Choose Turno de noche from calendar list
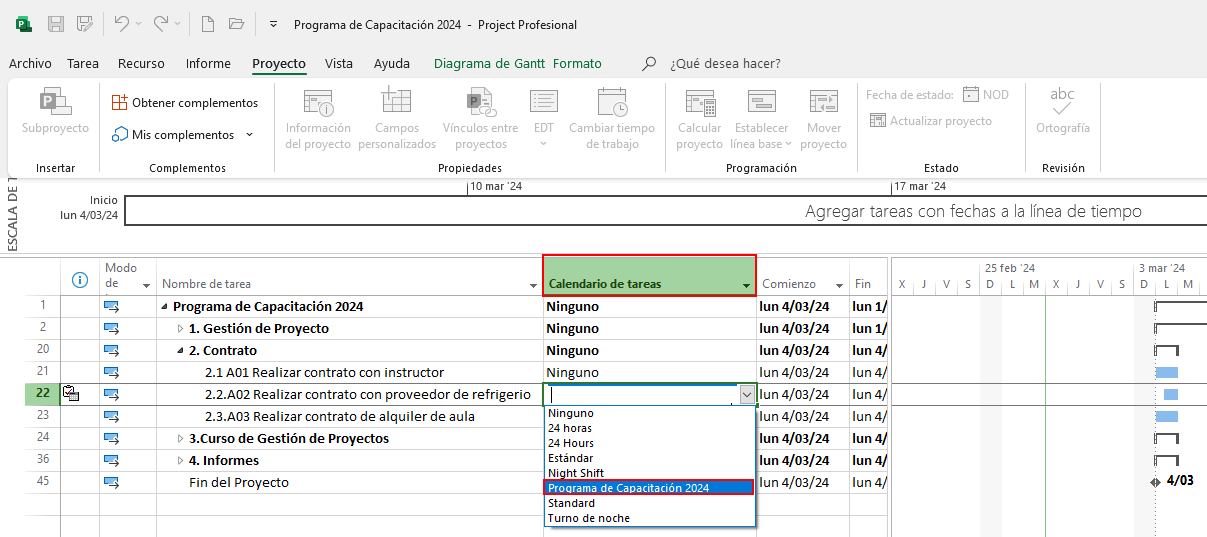Viewport: 1207px width, 537px height. [x=588, y=518]
